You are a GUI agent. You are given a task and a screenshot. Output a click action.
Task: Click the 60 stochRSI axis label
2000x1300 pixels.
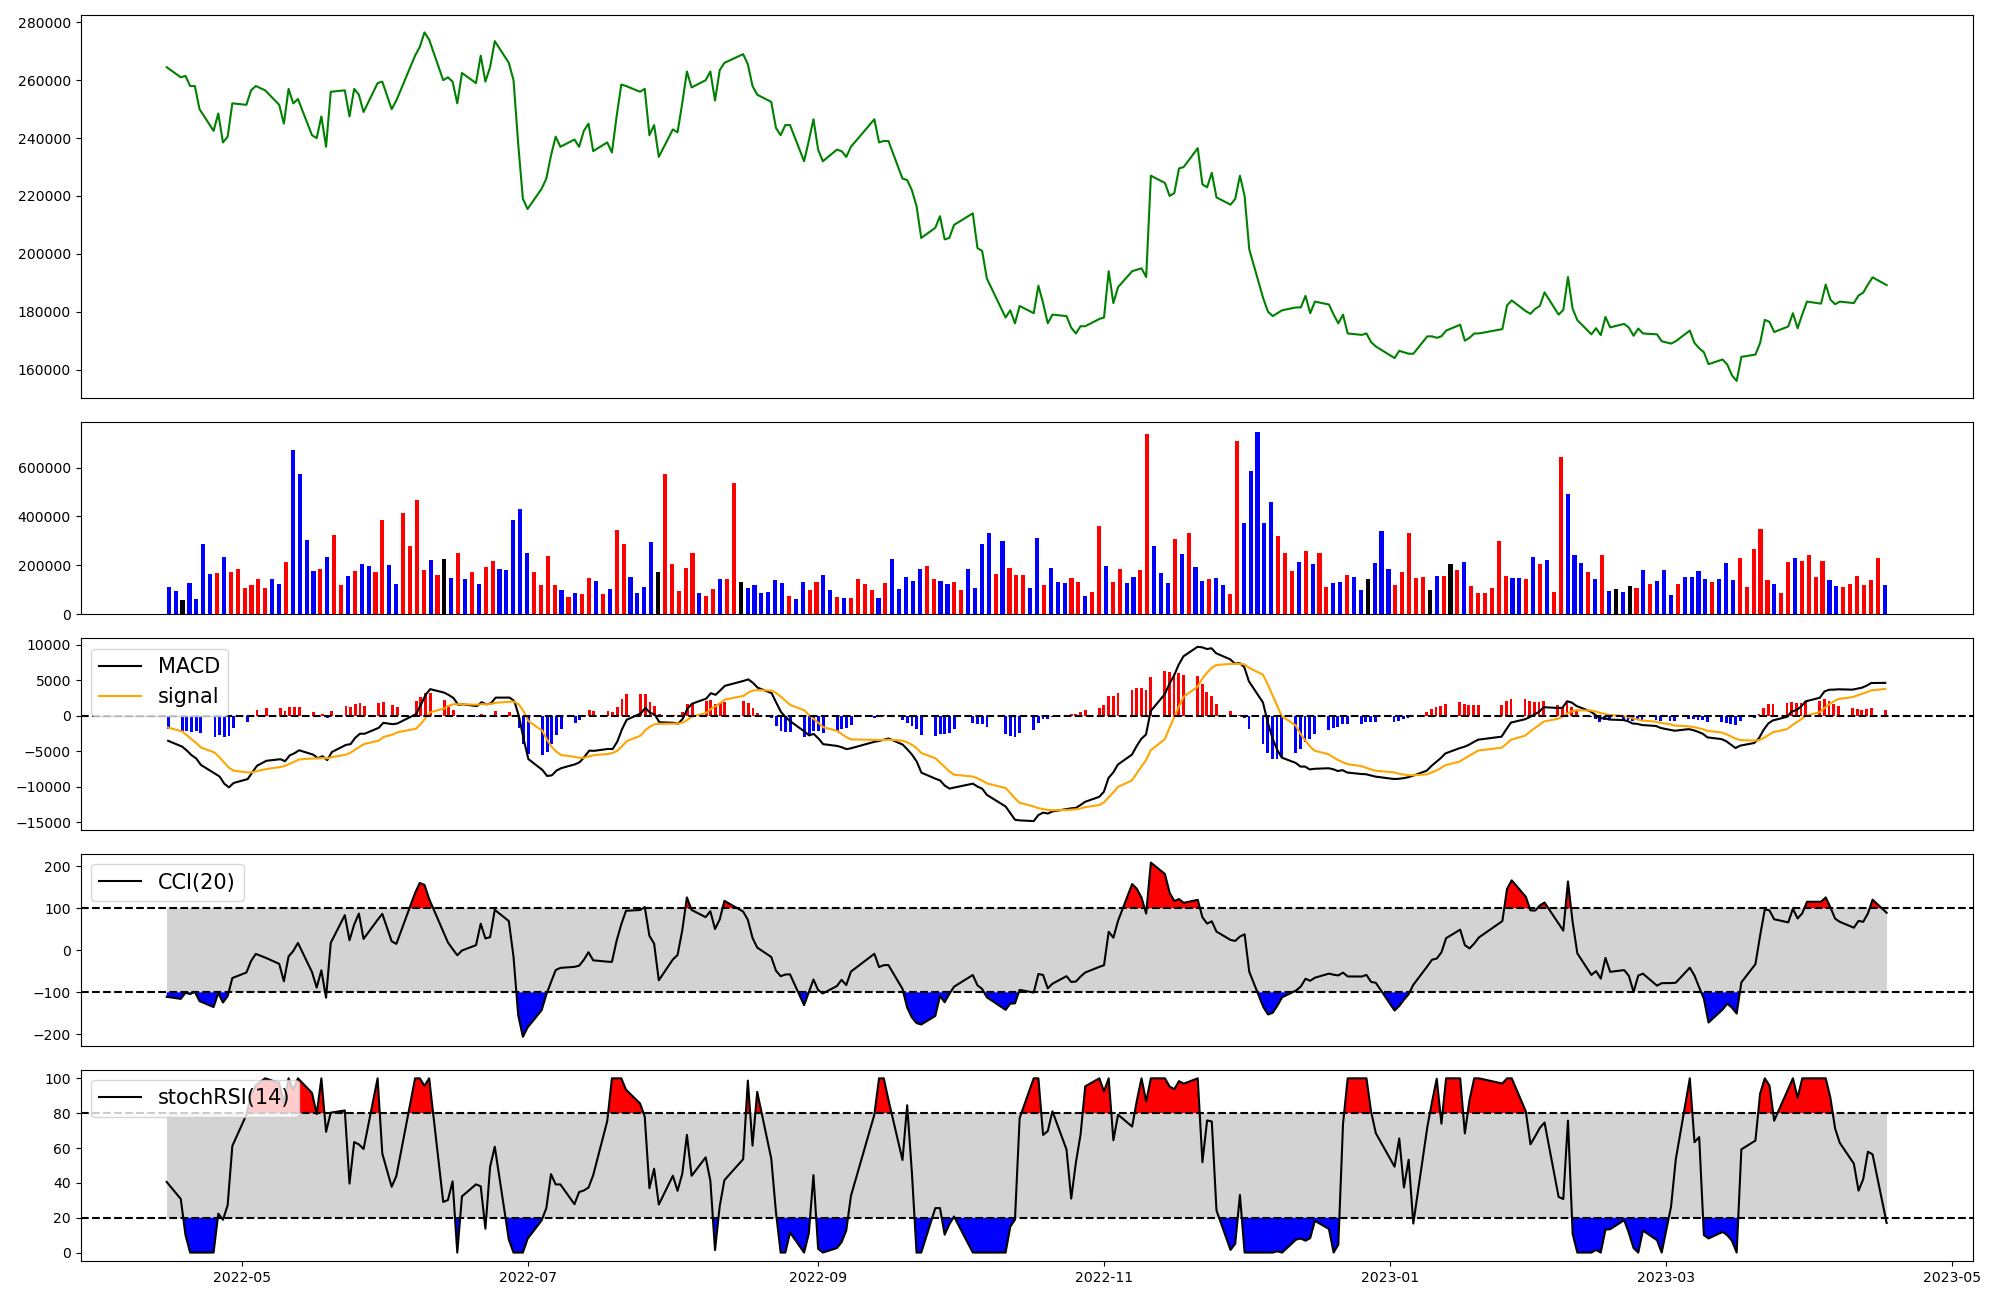click(63, 1150)
